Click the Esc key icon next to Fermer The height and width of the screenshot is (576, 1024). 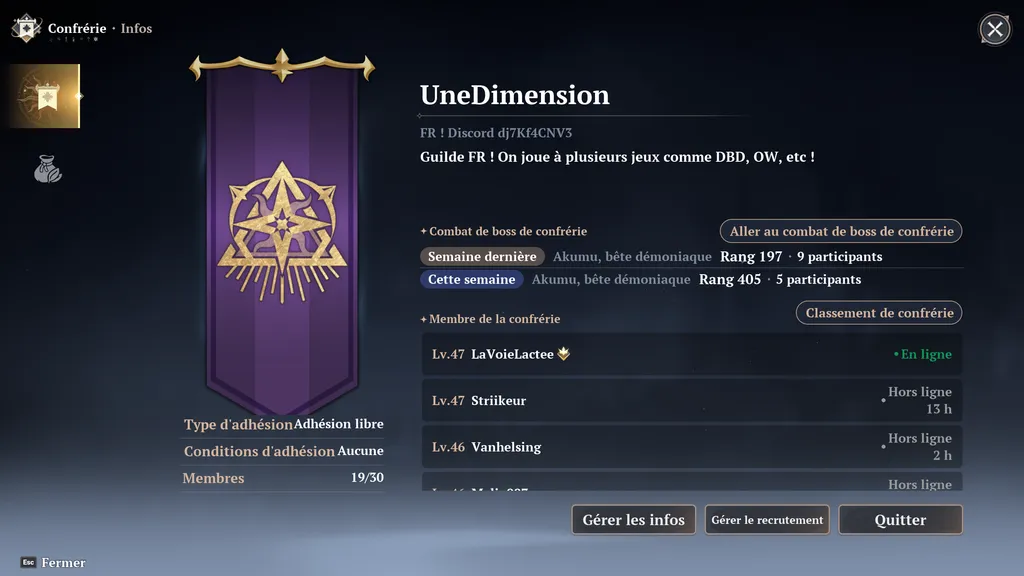click(x=28, y=562)
